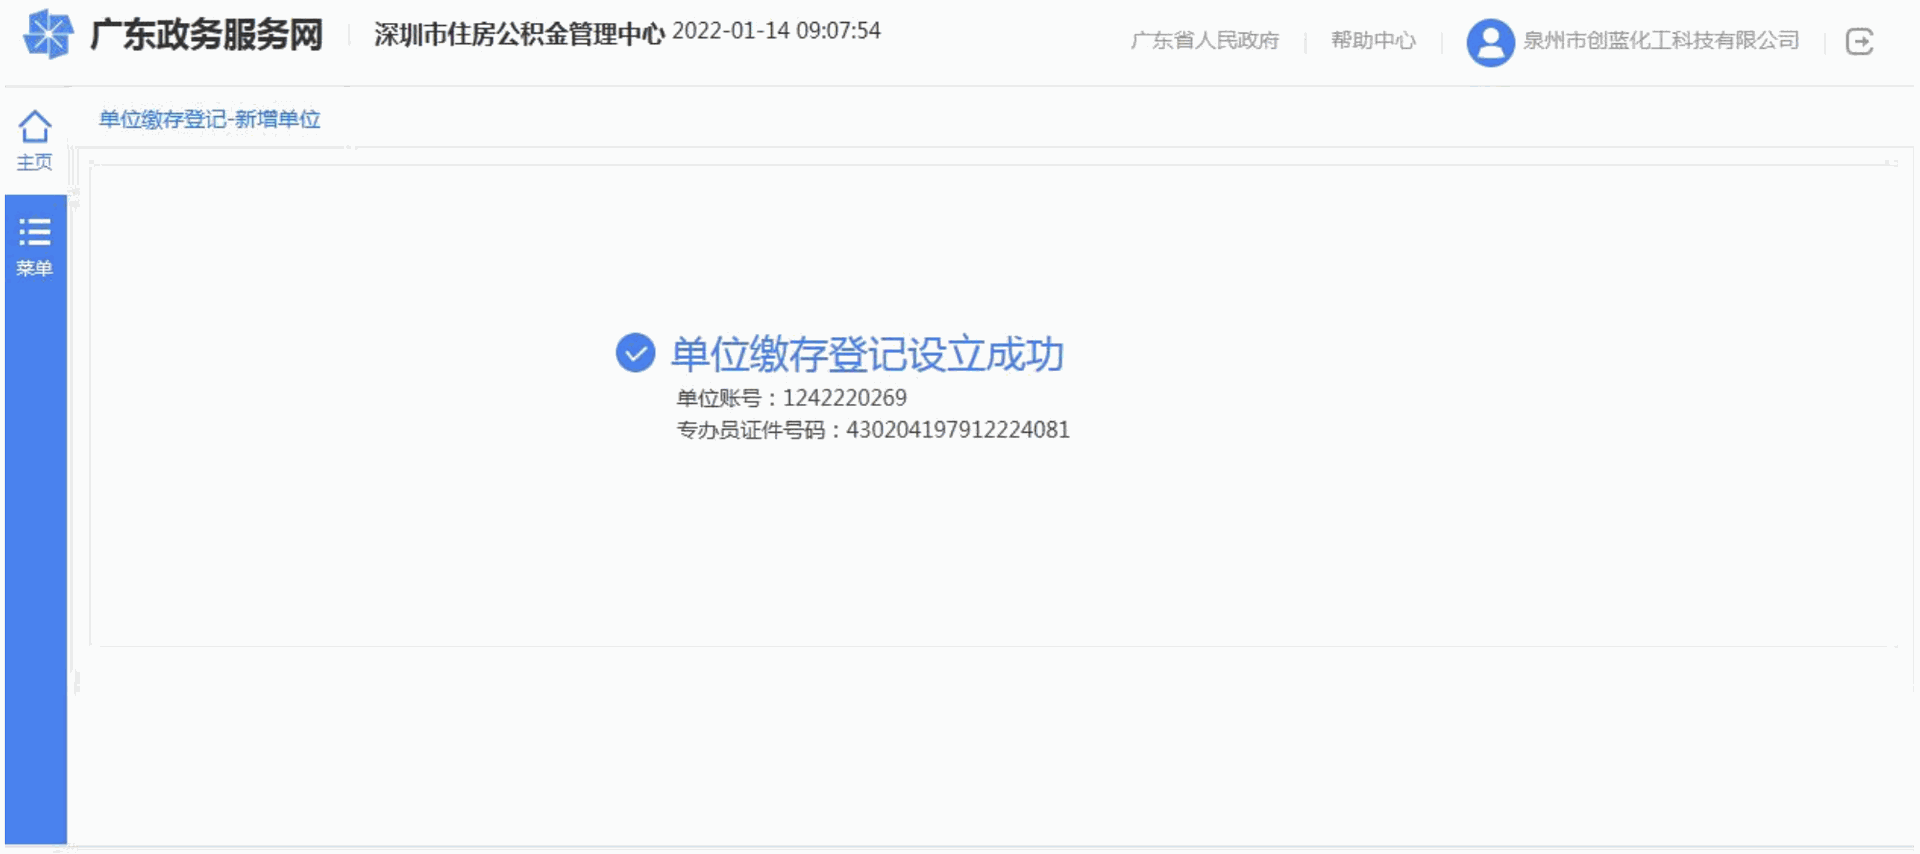Click the Guangdong government service star logo
The height and width of the screenshot is (854, 1920).
click(x=48, y=35)
